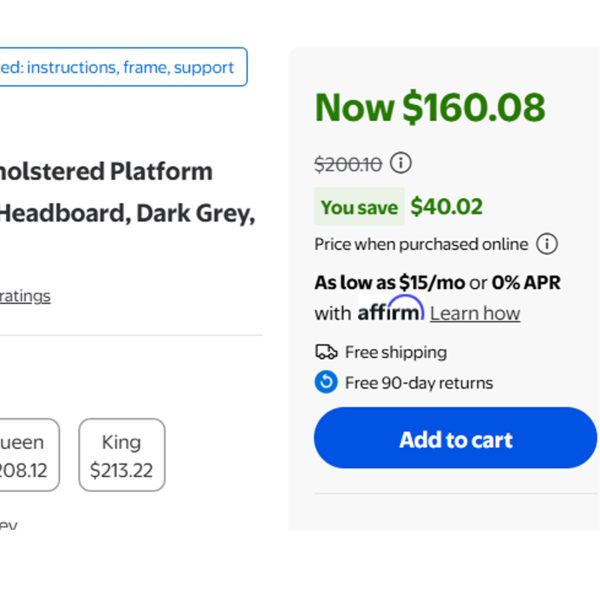Click the instructions, frame, support review tag

coord(124,67)
